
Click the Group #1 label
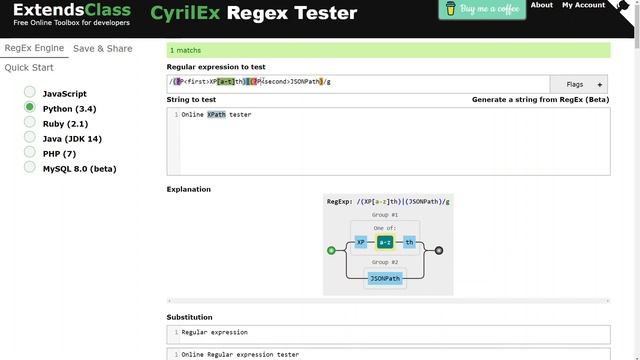385,215
